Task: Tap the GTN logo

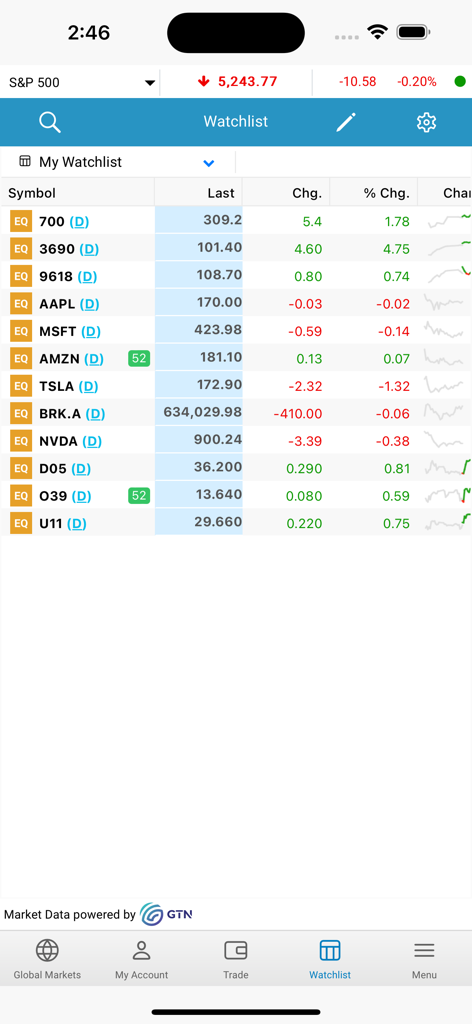Action: click(x=166, y=914)
